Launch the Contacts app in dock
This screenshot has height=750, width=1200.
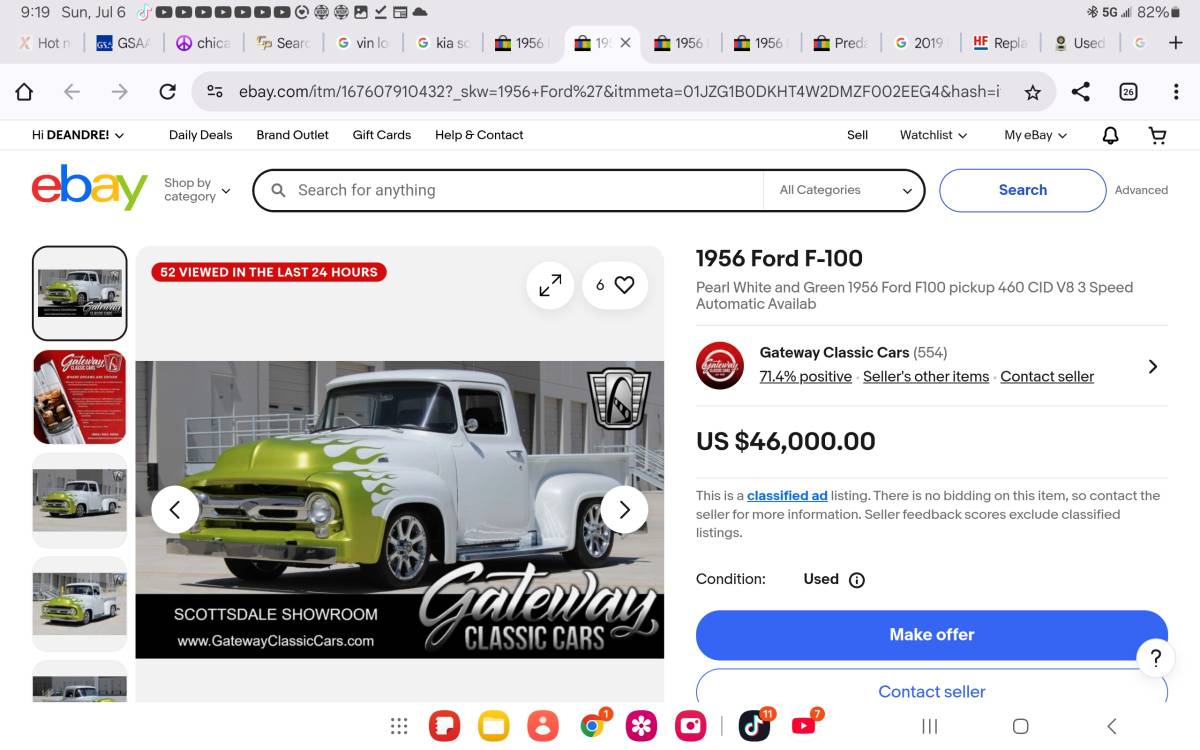pos(543,726)
